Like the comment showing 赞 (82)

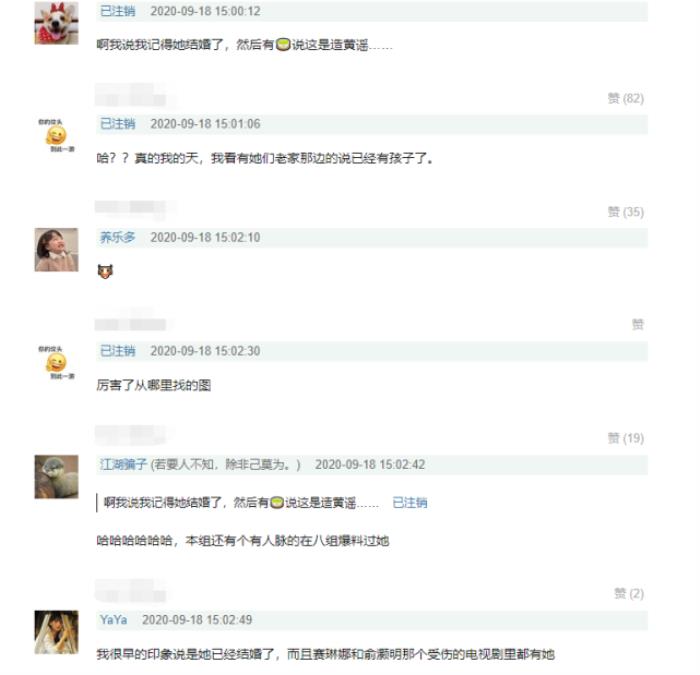click(x=625, y=98)
